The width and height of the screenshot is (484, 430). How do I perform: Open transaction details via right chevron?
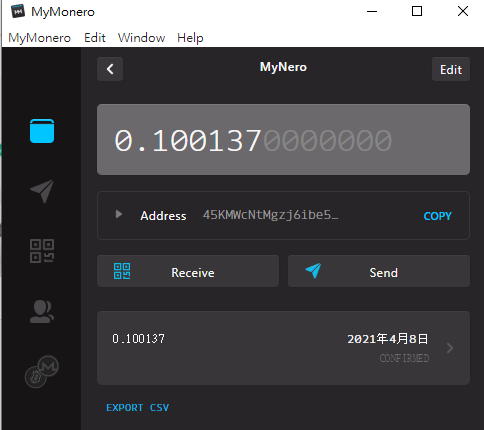(x=450, y=348)
